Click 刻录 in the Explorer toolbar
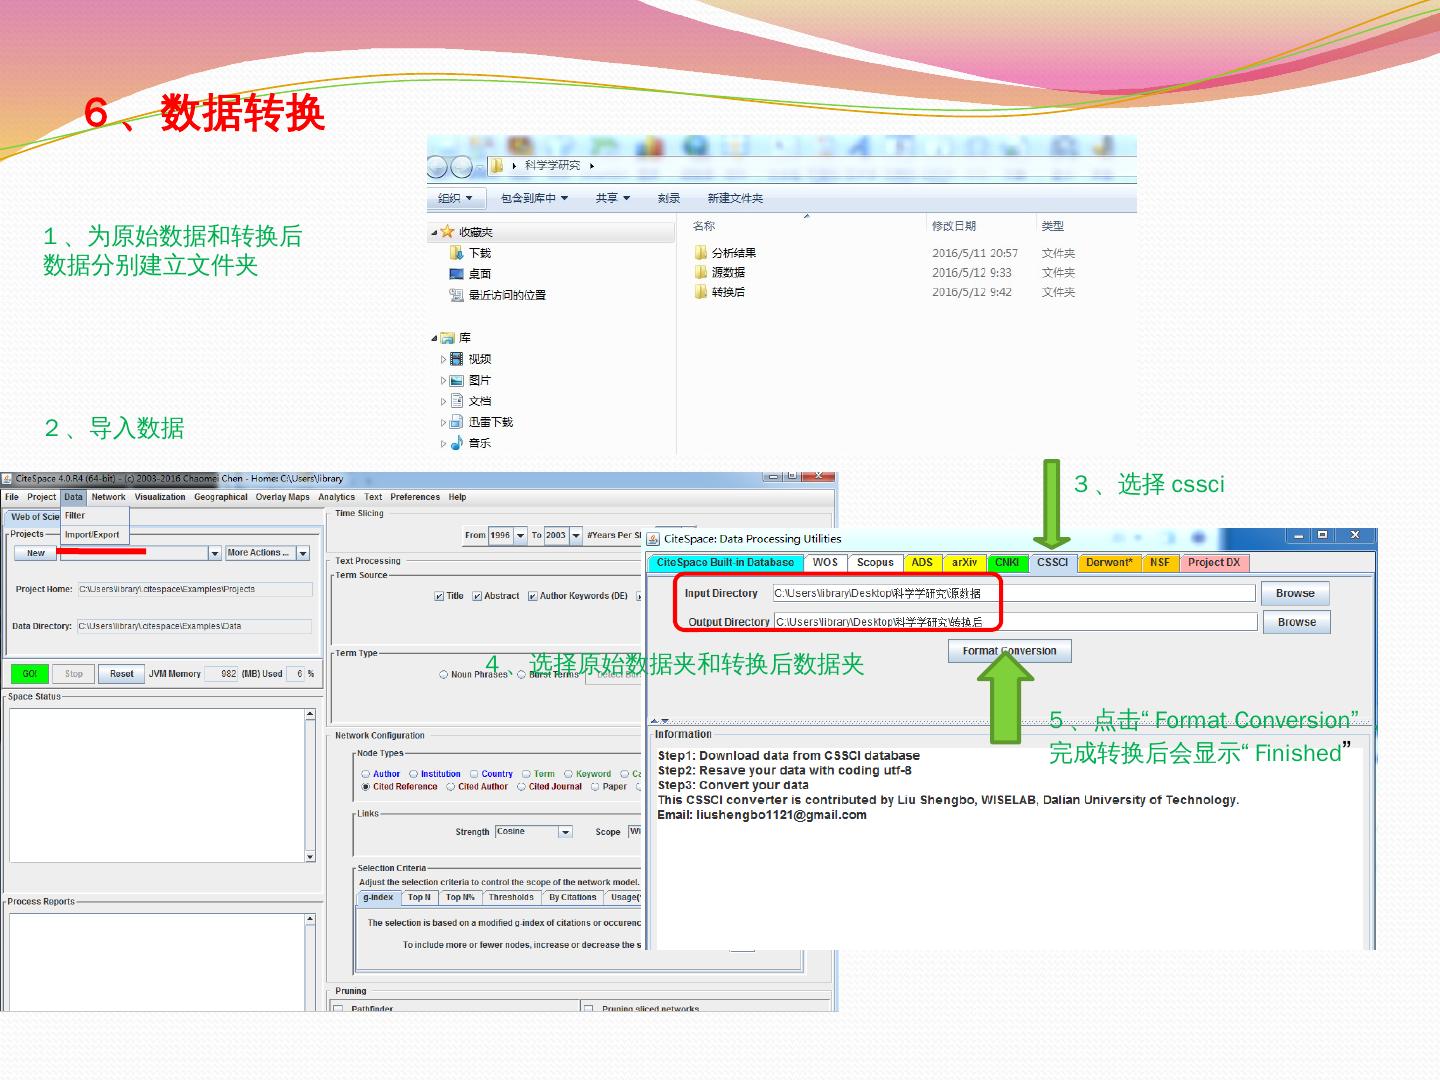 pyautogui.click(x=669, y=198)
